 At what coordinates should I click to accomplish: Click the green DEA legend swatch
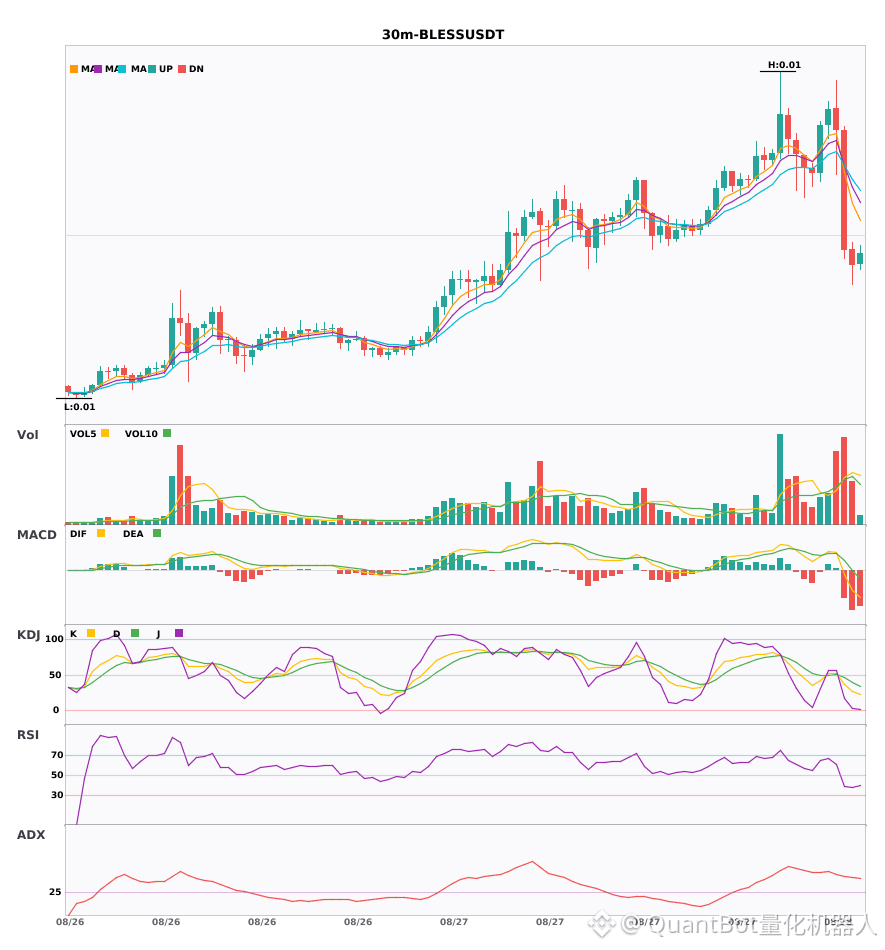click(x=157, y=533)
